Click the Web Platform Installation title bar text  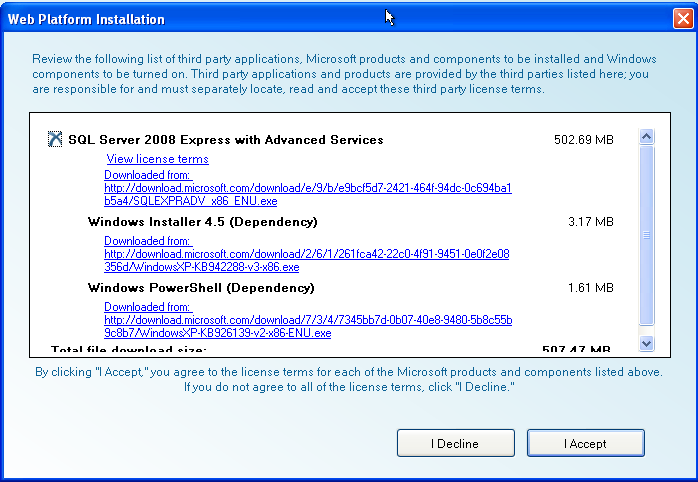(x=86, y=19)
